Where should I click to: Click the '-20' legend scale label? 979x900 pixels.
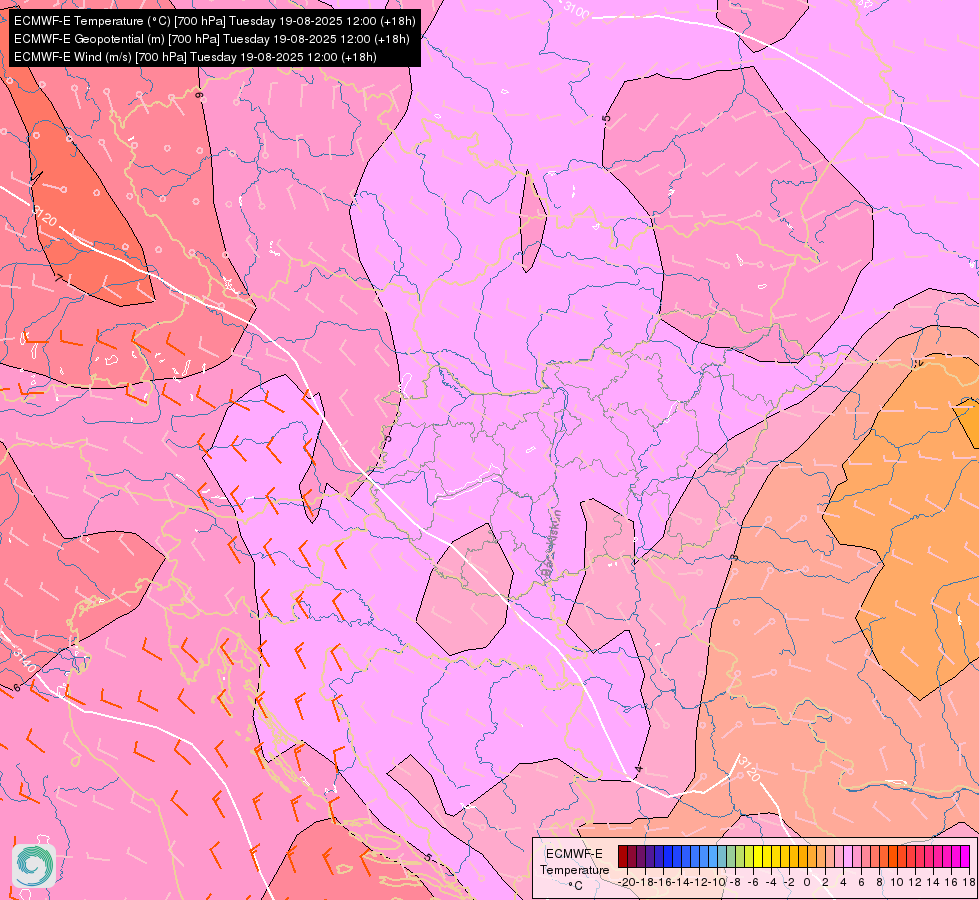[x=627, y=883]
